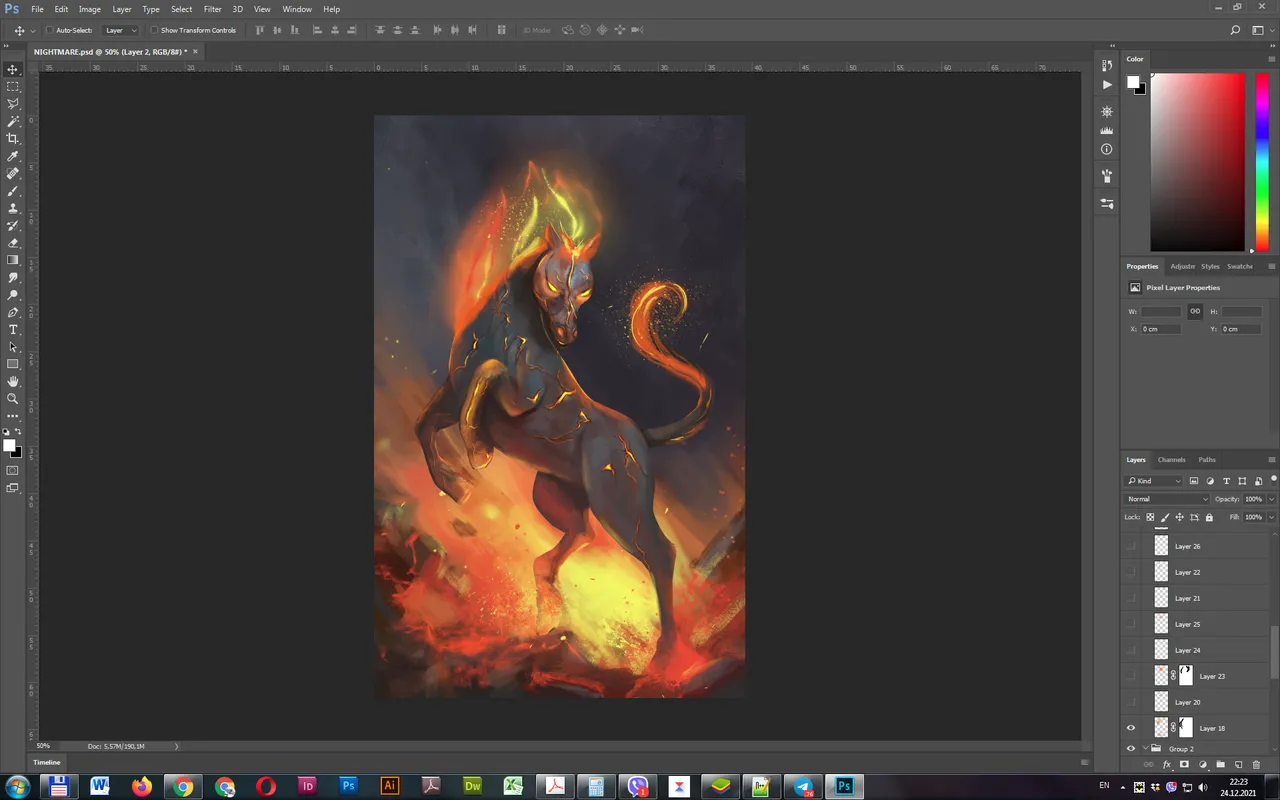Select the Rectangular Marquee tool
Screen dimensions: 1280x800
(13, 87)
